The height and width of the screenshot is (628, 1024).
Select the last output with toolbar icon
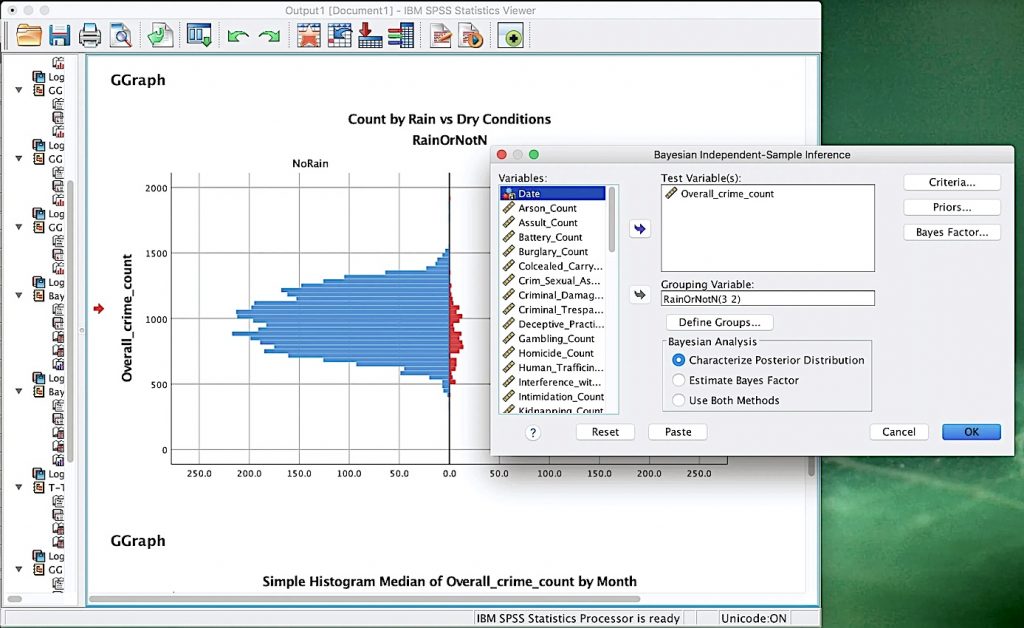coord(510,35)
